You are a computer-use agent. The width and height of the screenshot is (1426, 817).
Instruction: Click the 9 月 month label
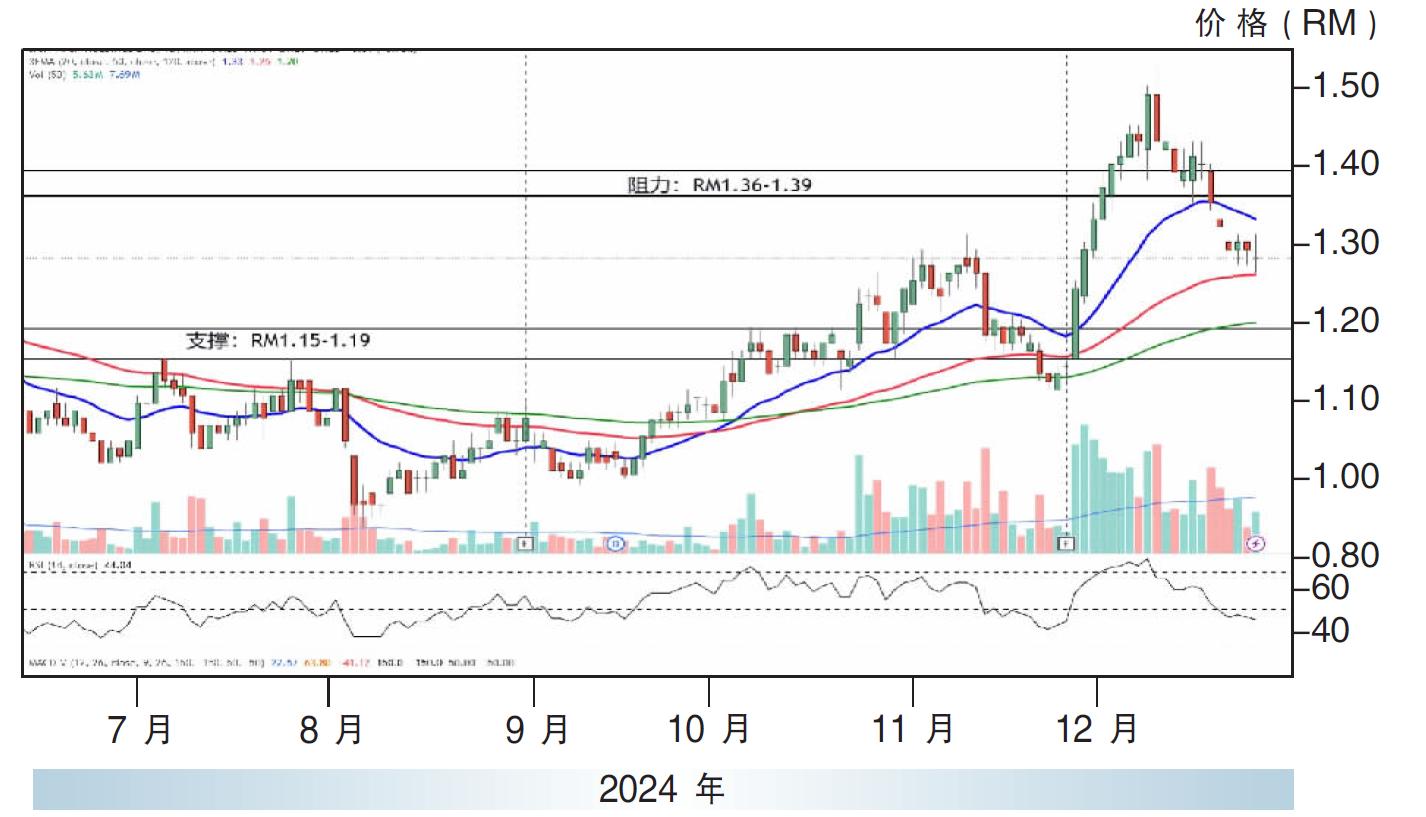pyautogui.click(x=536, y=730)
